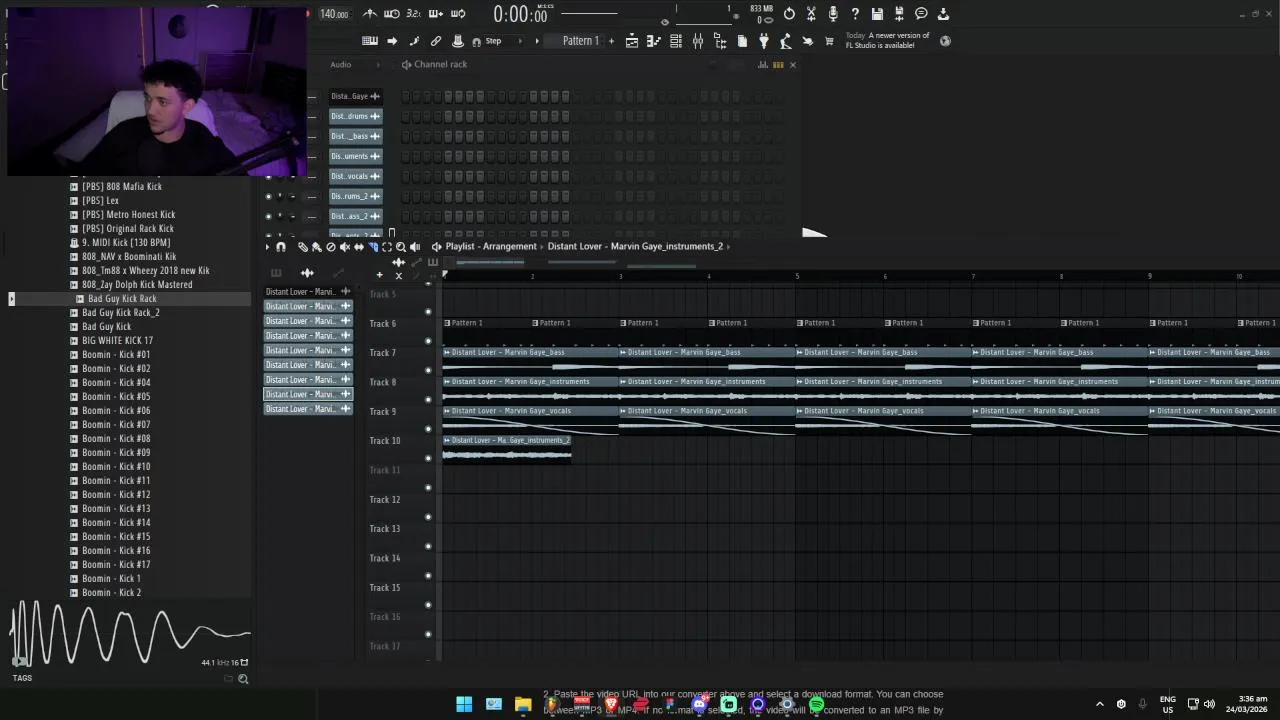Toggle the countdown before recording icon
The image size is (1280, 720).
point(414,14)
